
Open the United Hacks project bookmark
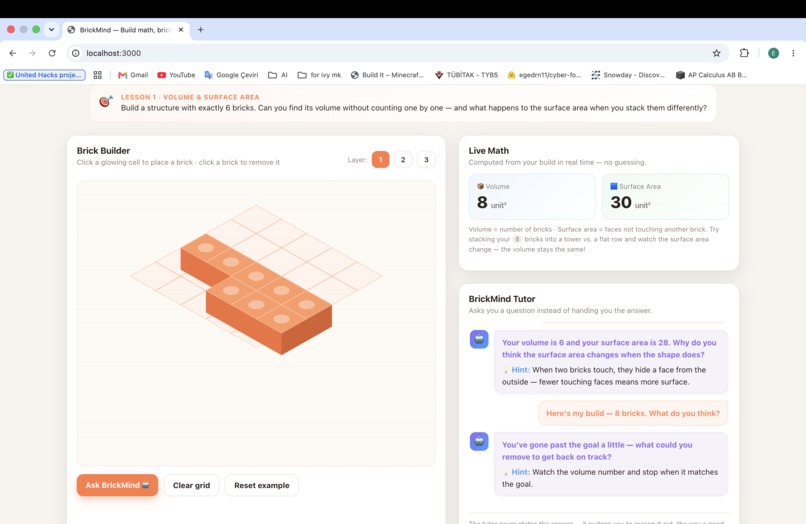[45, 75]
